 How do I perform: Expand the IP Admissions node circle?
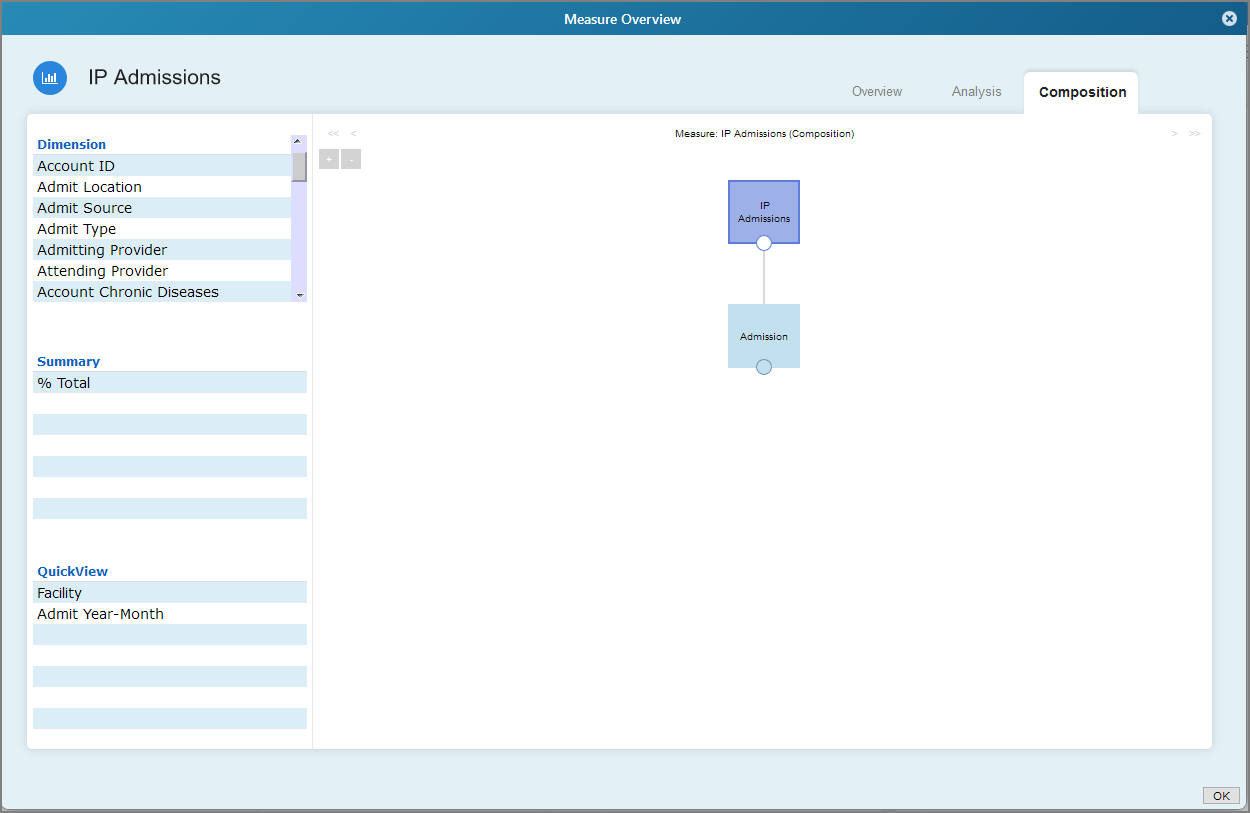coord(764,243)
